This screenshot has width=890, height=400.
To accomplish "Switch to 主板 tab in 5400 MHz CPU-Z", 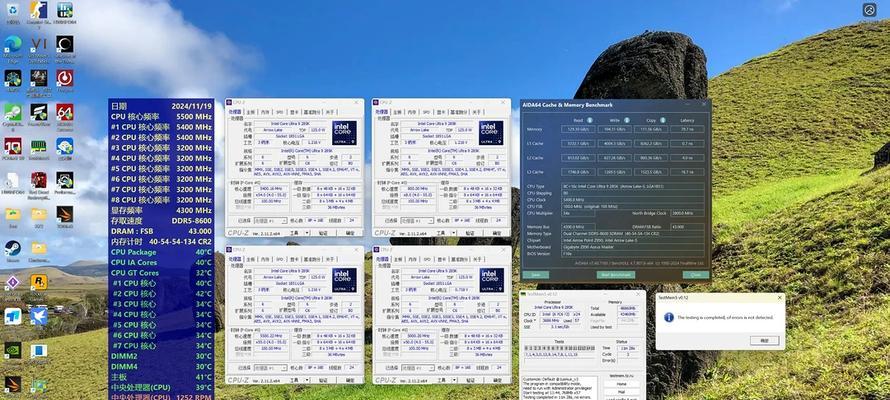I will 250,112.
